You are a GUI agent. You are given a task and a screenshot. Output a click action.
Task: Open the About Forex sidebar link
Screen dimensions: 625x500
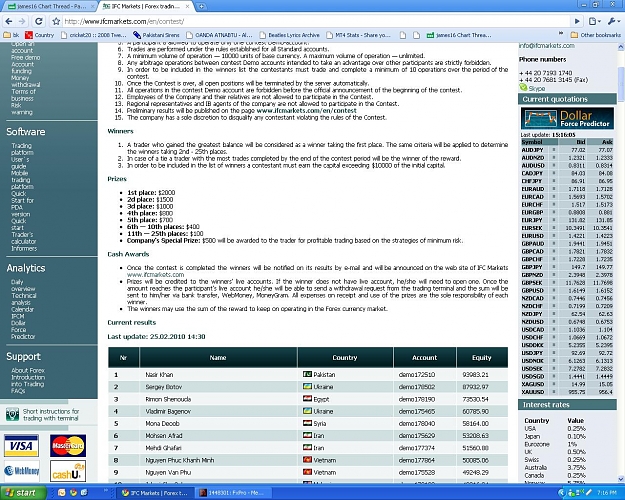pyautogui.click(x=28, y=370)
